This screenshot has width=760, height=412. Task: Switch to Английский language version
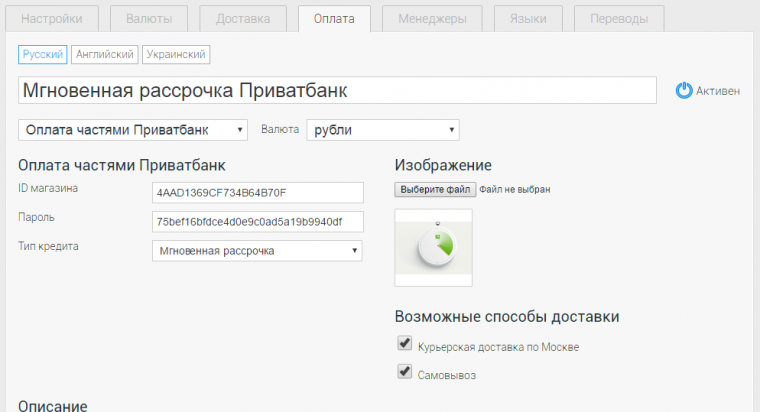[x=105, y=55]
